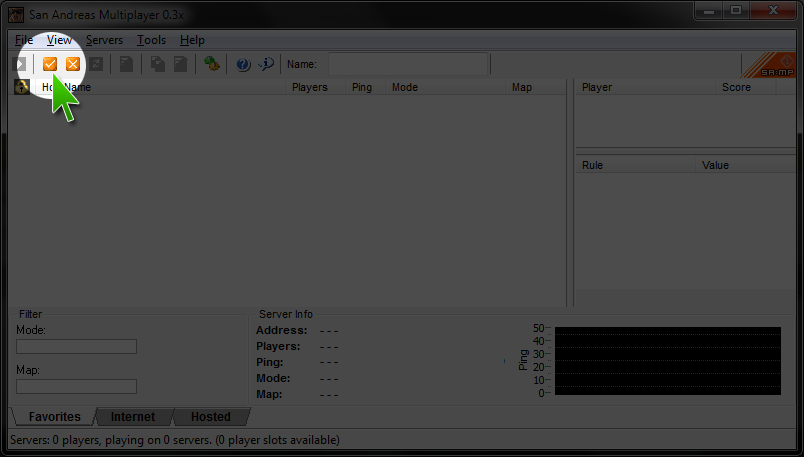Click the refresh server toolbar icon
804x457 pixels.
(x=97, y=64)
